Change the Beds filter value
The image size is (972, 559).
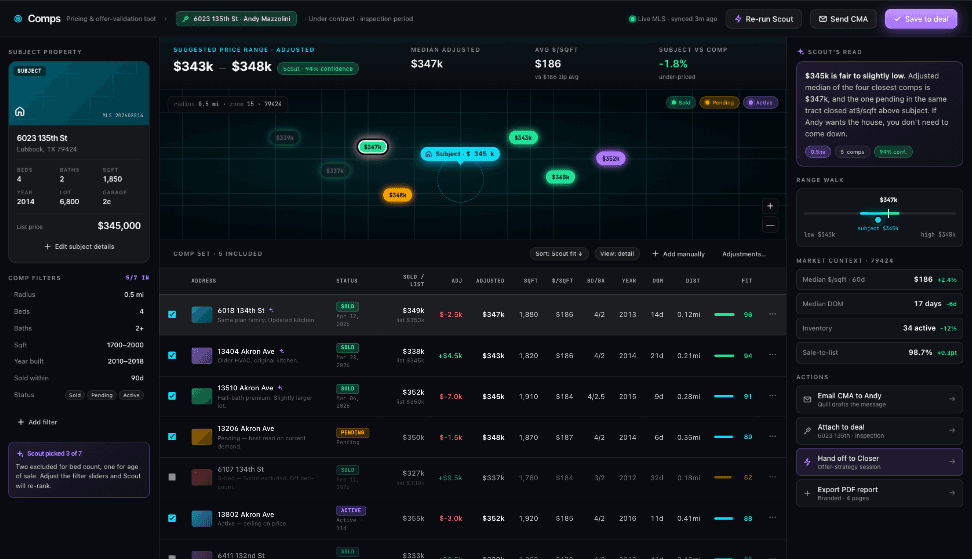[141, 312]
